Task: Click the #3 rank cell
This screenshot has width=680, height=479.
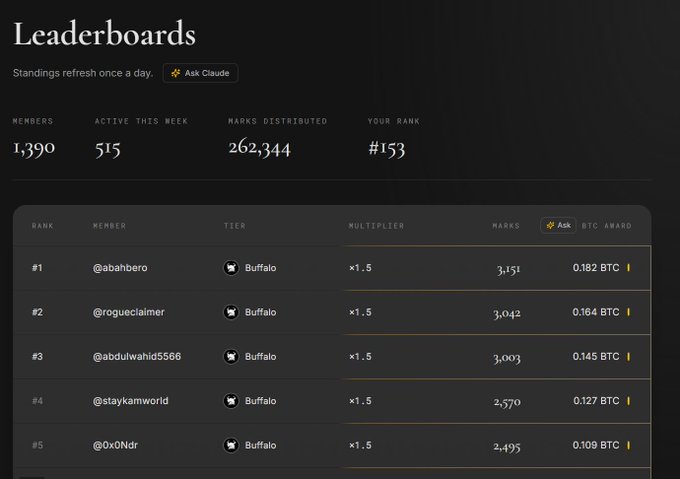Action: [x=37, y=356]
